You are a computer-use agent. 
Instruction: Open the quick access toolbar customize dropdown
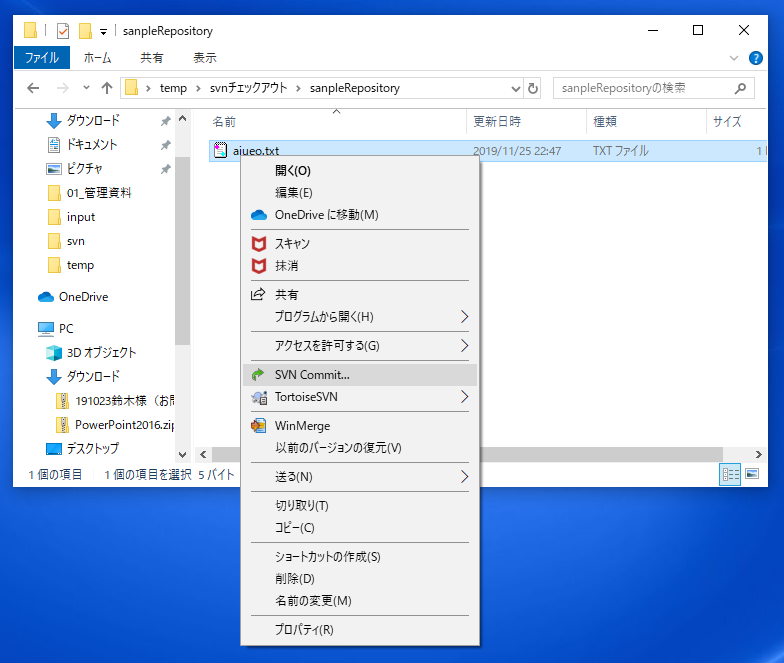click(103, 32)
